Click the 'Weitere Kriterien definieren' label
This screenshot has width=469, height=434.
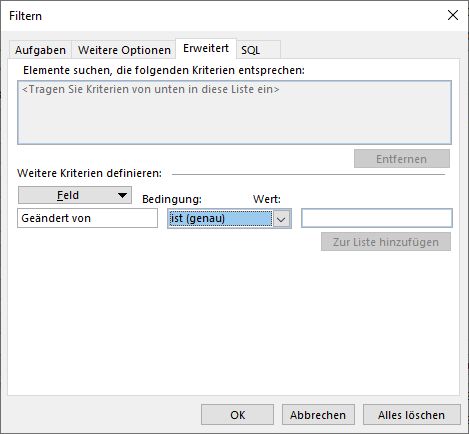coord(89,173)
